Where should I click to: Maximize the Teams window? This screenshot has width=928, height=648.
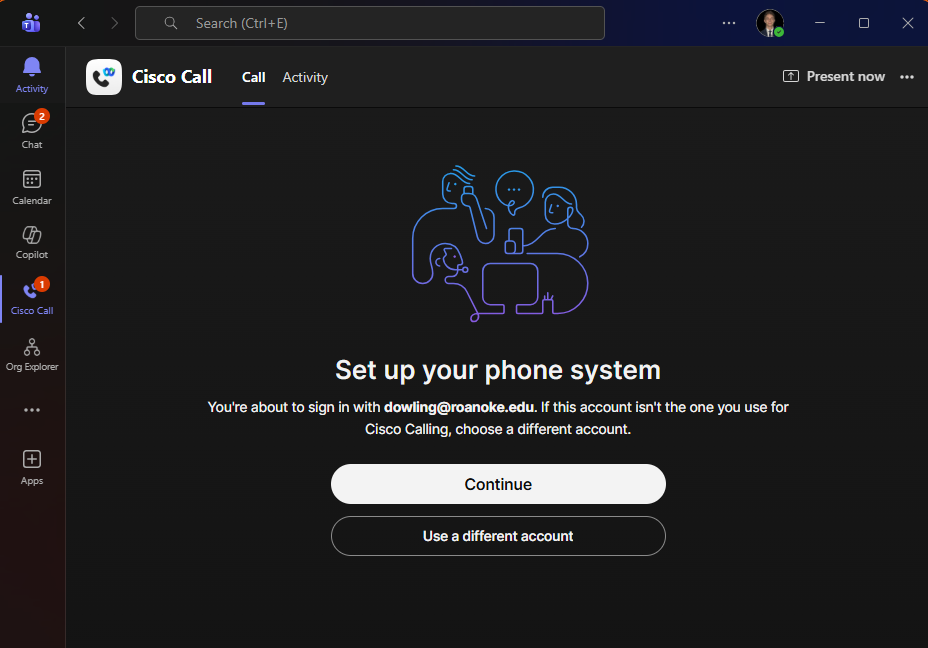864,23
